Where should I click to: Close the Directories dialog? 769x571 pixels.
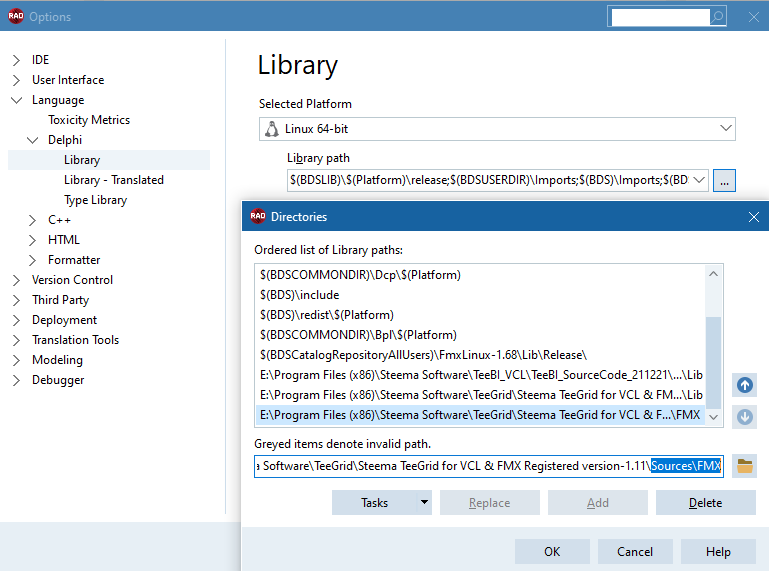[x=754, y=216]
